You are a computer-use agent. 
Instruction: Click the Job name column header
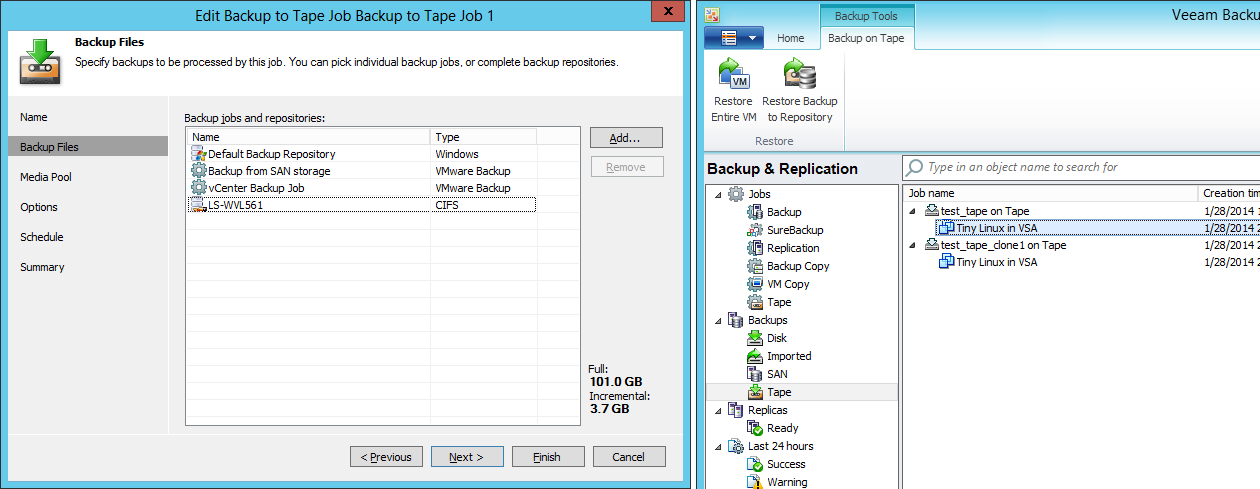point(1050,193)
